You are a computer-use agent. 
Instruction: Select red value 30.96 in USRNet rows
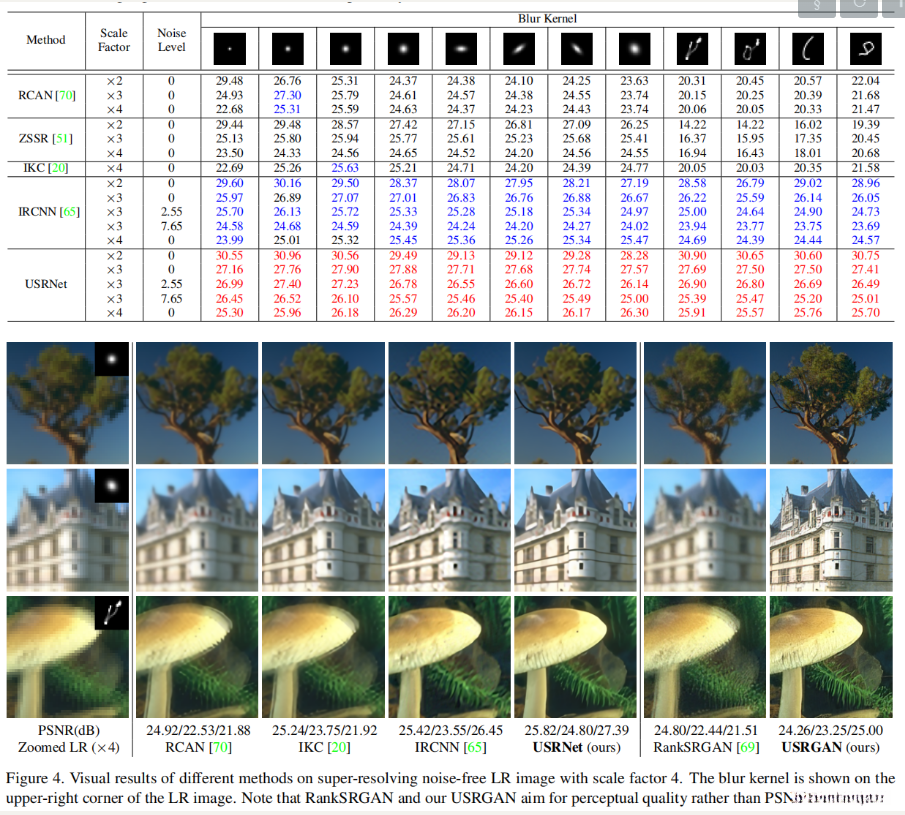(287, 255)
